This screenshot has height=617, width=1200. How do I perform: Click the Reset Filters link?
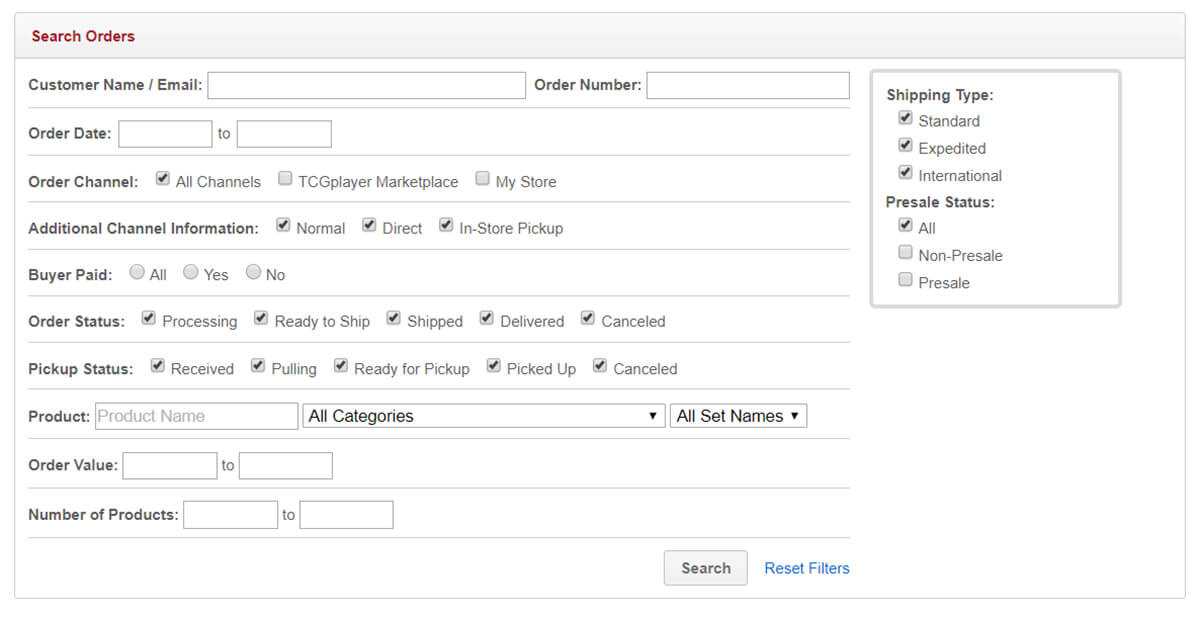click(807, 568)
